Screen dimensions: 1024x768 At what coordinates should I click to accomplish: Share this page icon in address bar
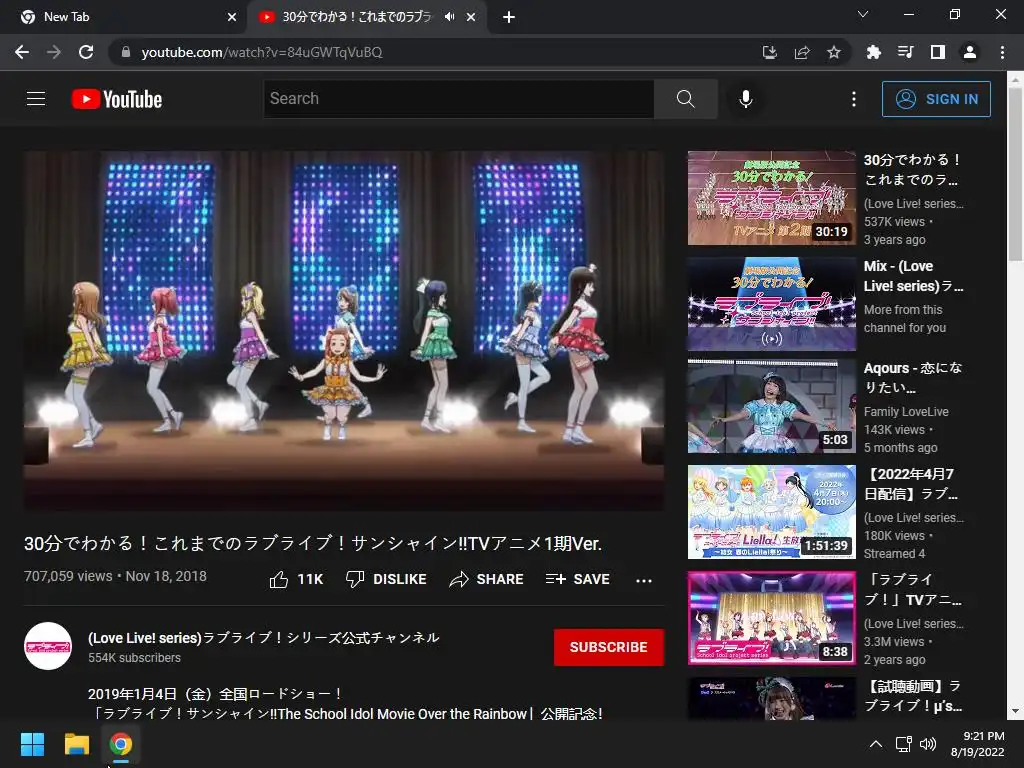pos(802,52)
